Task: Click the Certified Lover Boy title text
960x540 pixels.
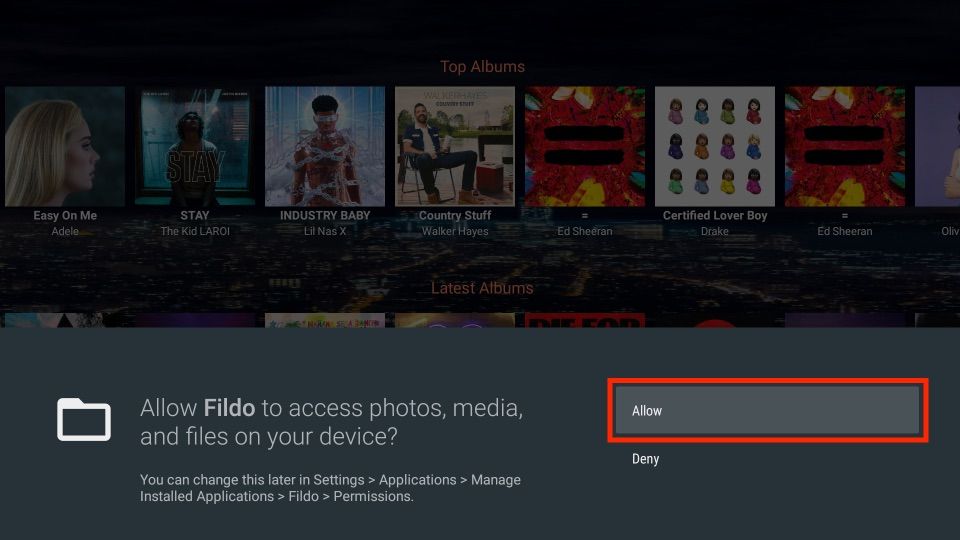Action: [715, 216]
